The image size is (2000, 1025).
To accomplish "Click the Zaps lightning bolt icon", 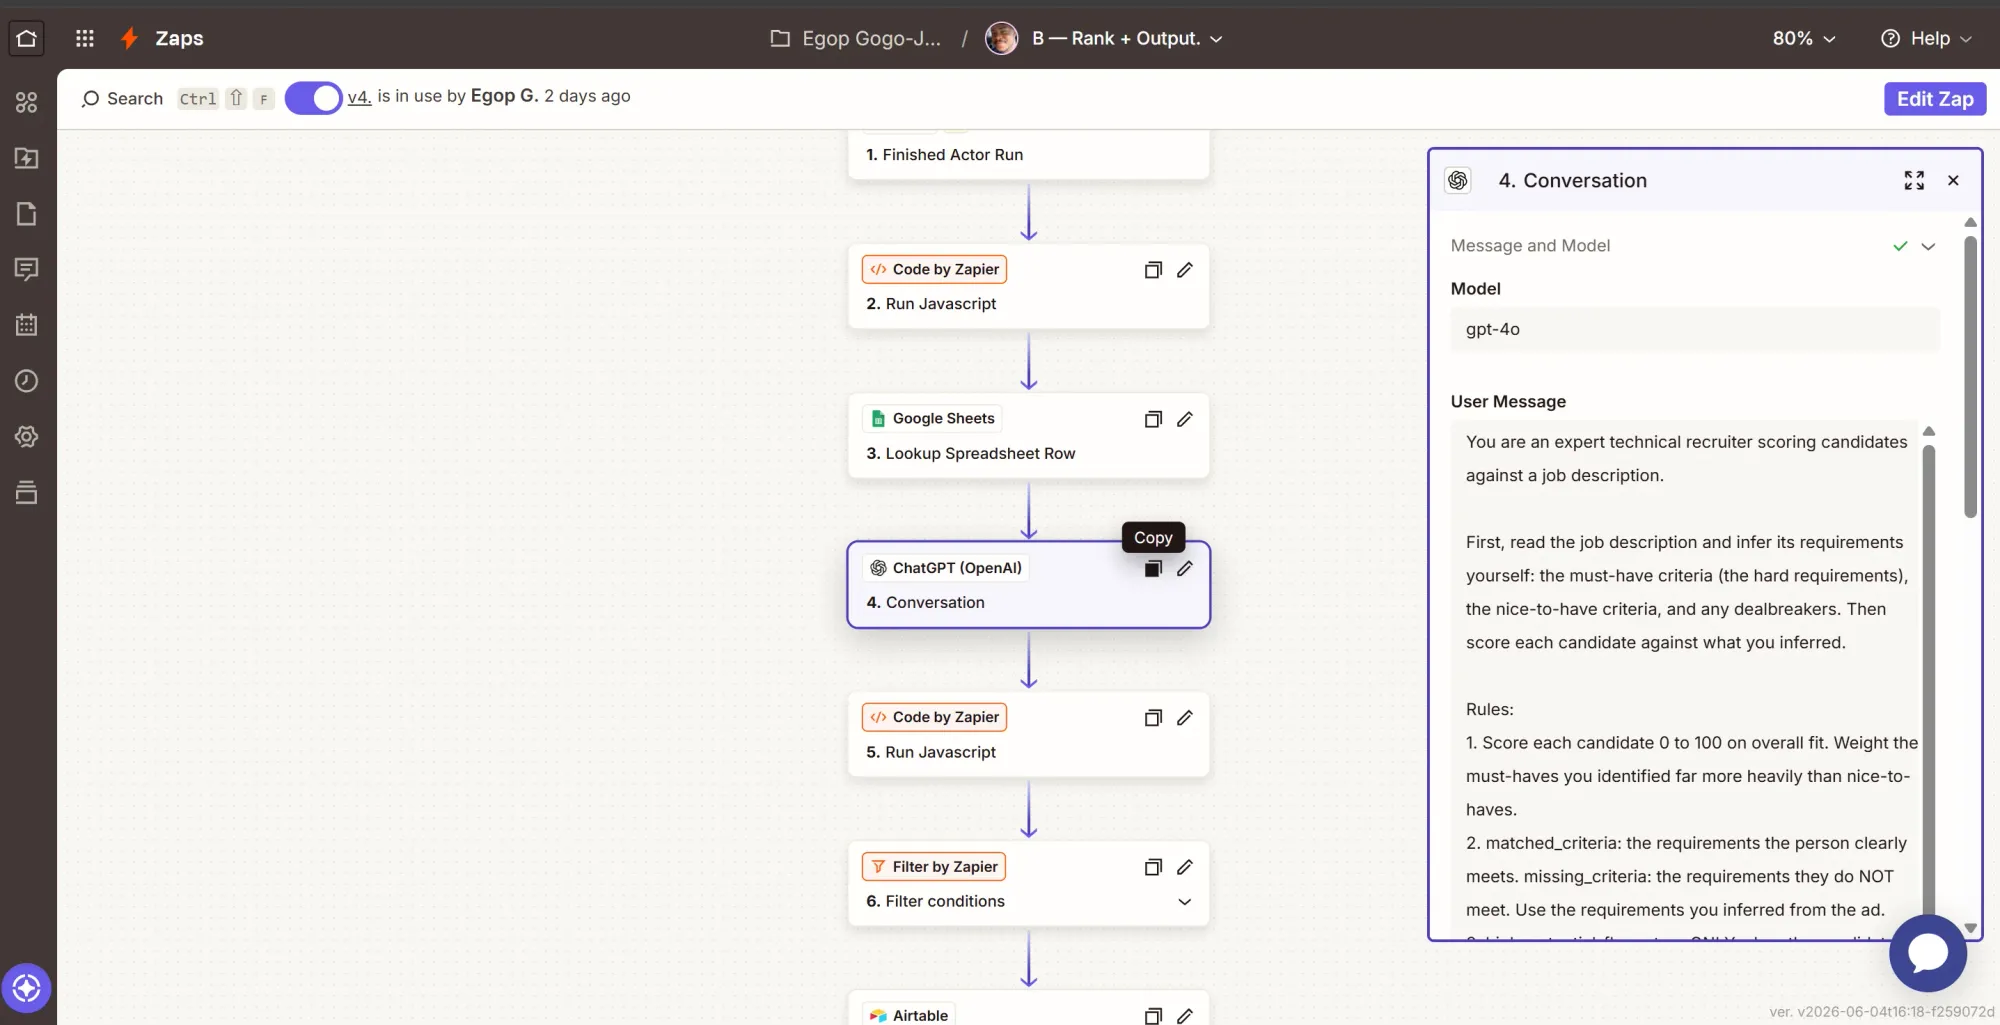I will [129, 38].
